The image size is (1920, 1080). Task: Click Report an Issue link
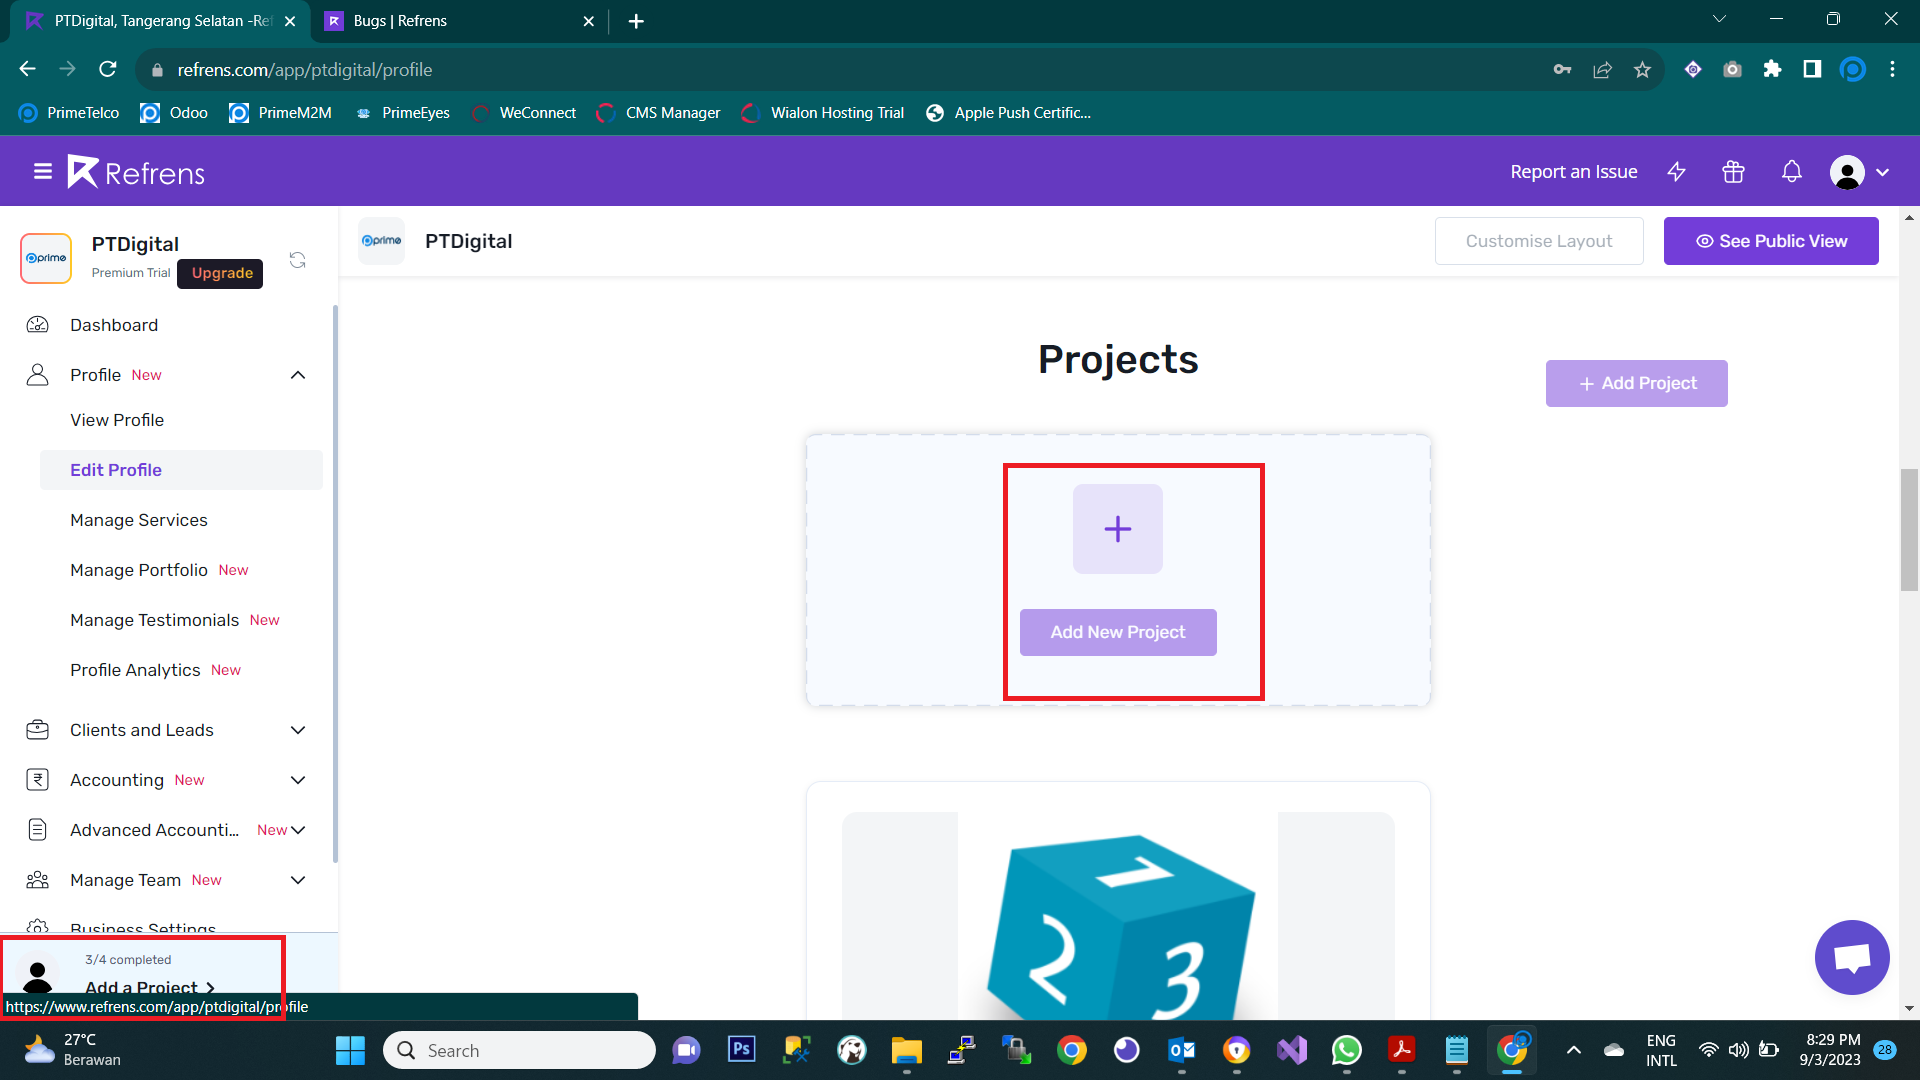(x=1574, y=172)
